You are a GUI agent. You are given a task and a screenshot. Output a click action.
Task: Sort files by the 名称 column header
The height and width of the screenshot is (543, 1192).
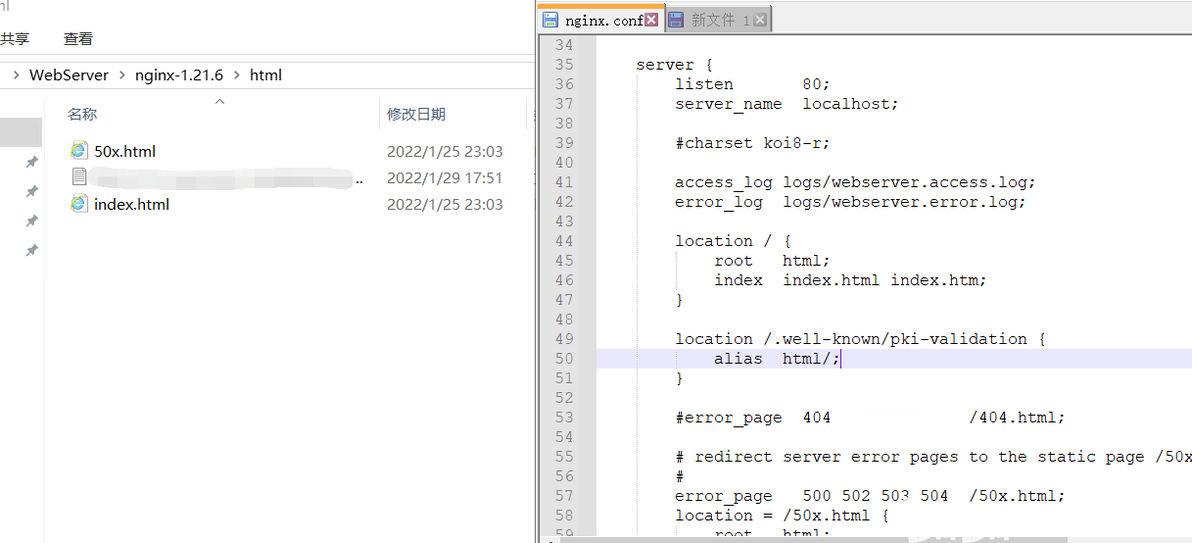(x=82, y=115)
